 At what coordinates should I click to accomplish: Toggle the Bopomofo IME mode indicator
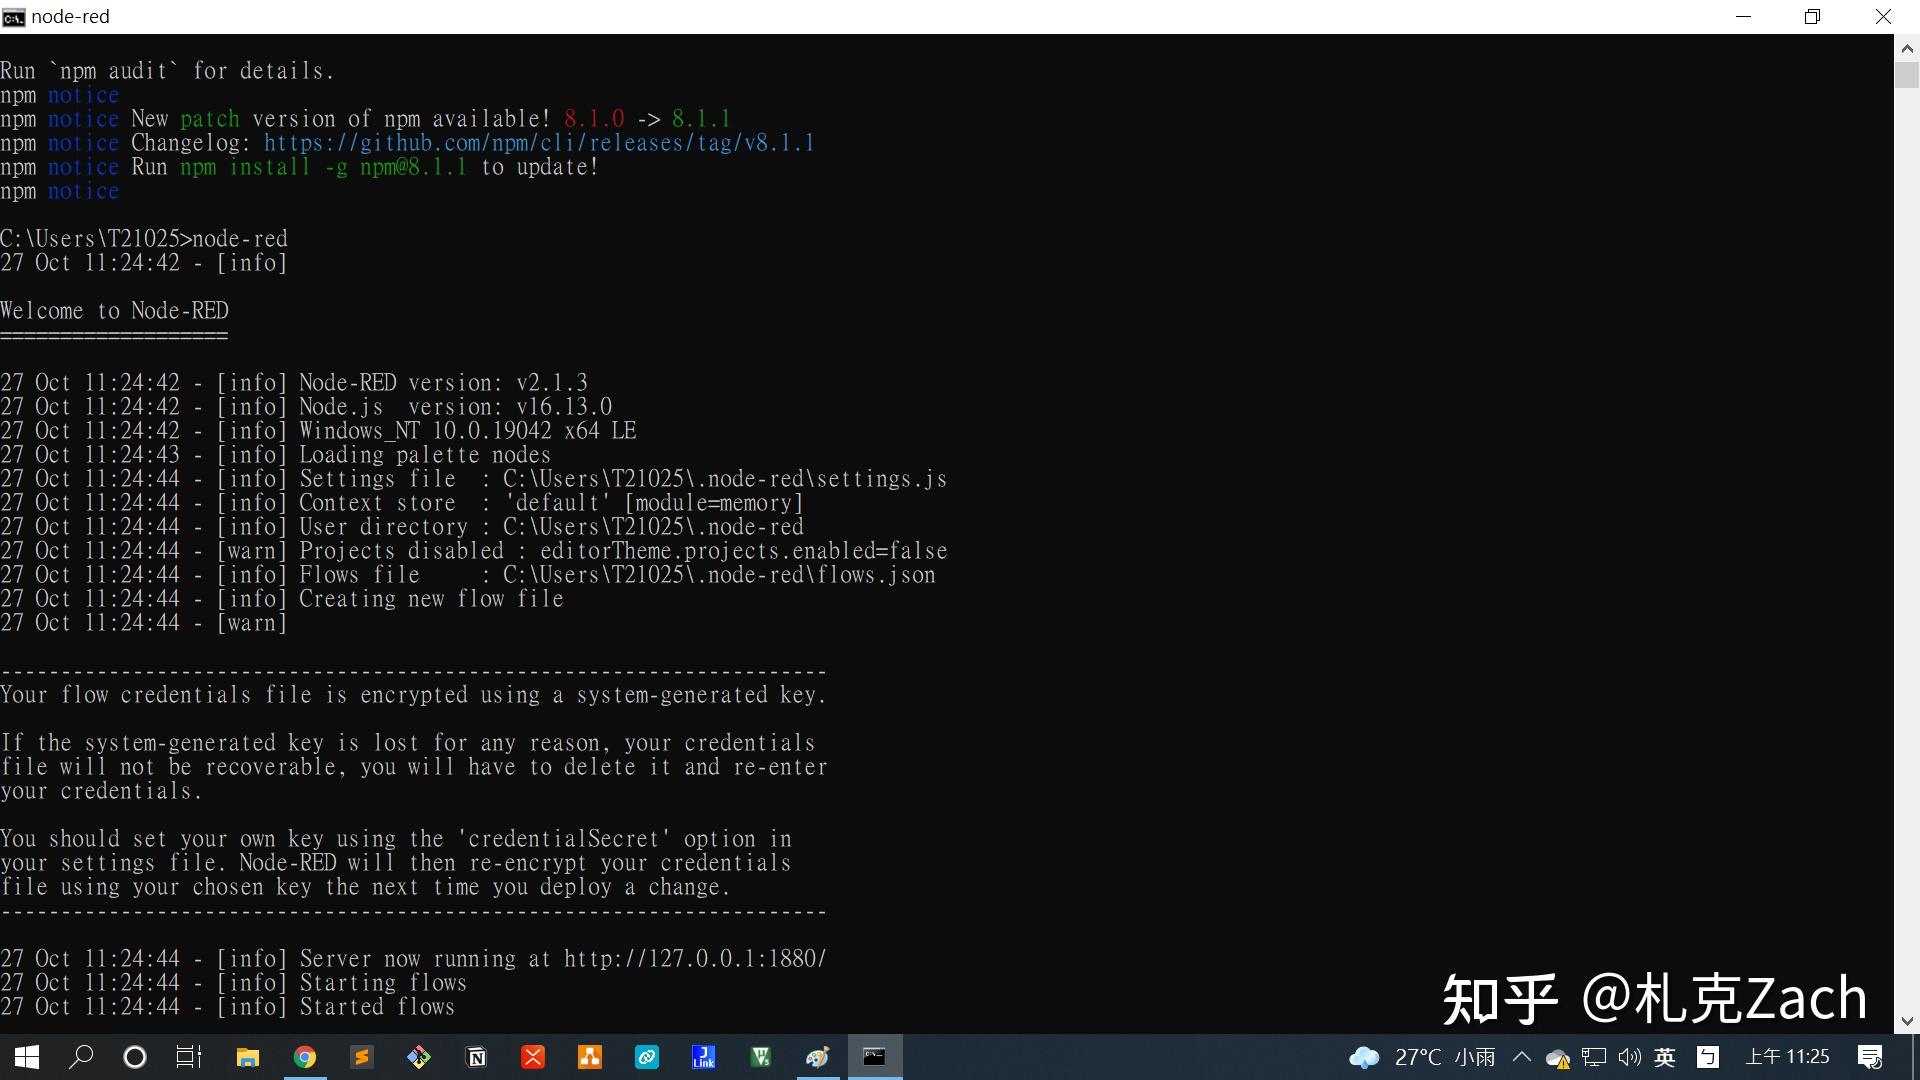point(1708,1057)
